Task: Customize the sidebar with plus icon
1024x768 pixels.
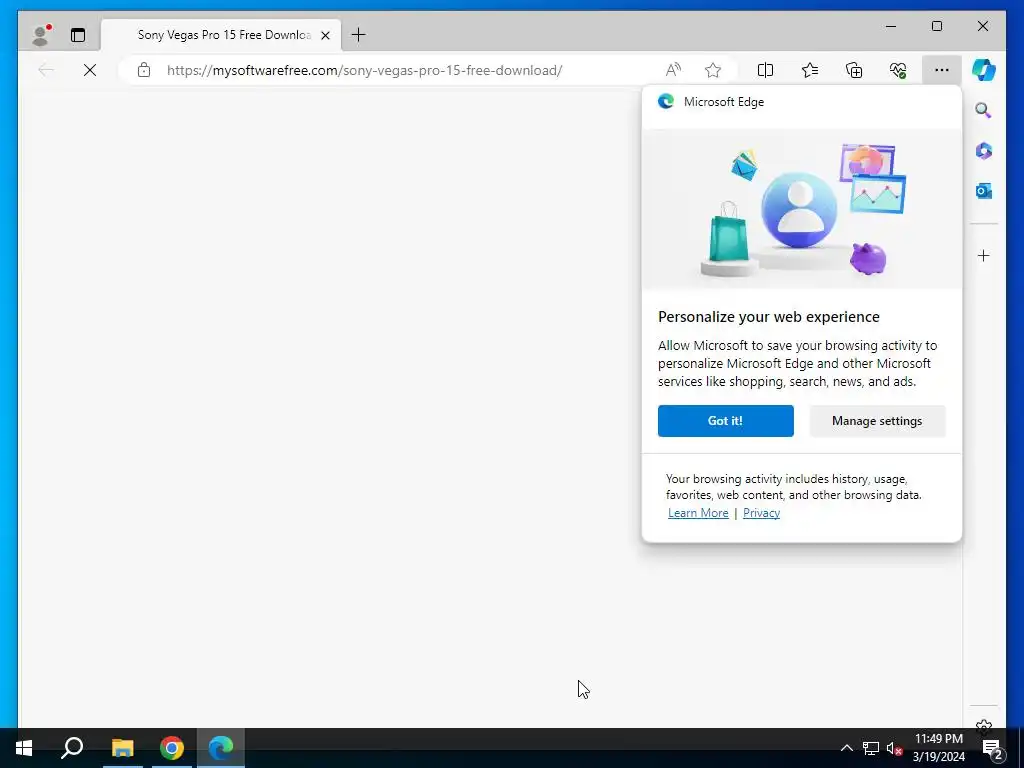Action: (x=984, y=255)
